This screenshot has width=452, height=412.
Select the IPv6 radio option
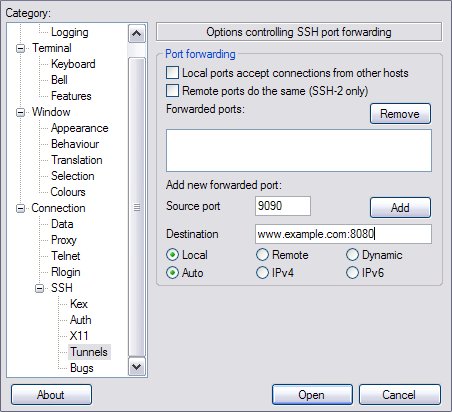pos(352,273)
